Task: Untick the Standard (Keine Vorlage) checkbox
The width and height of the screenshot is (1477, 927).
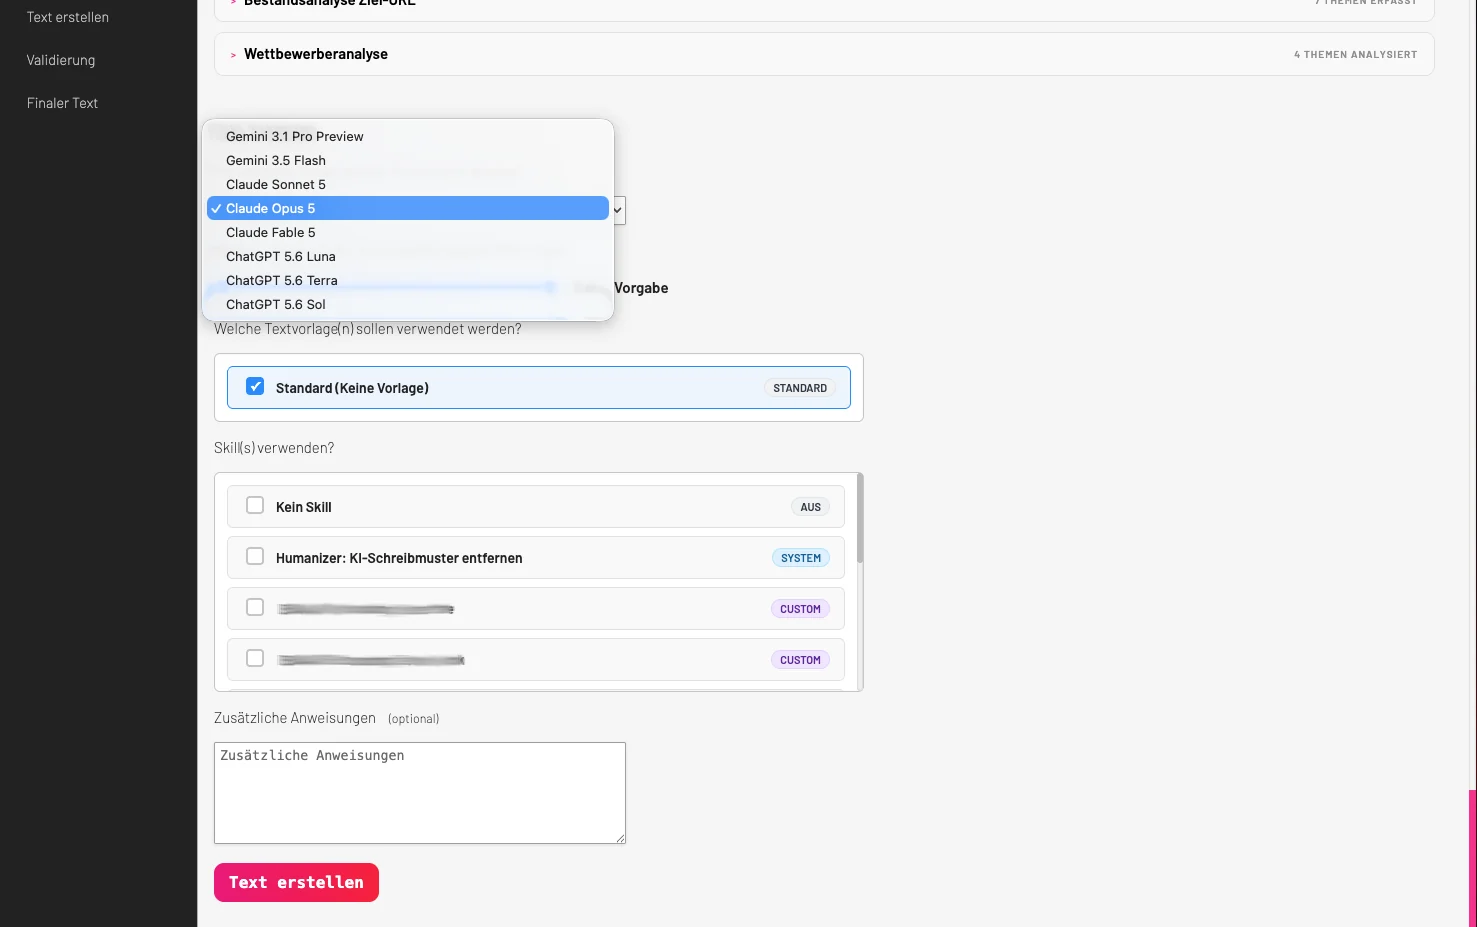Action: point(255,387)
